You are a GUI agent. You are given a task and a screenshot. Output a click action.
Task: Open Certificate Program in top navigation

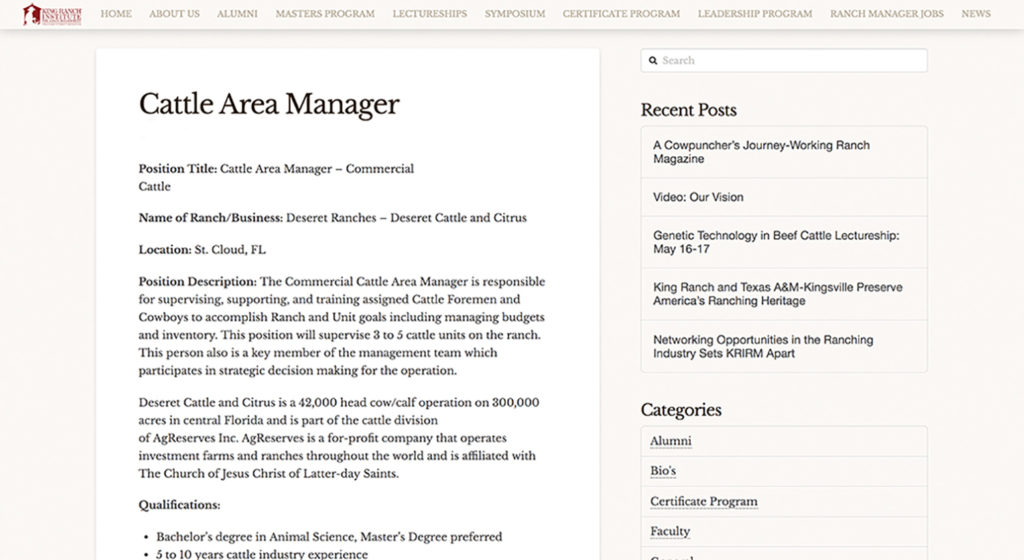(x=621, y=14)
